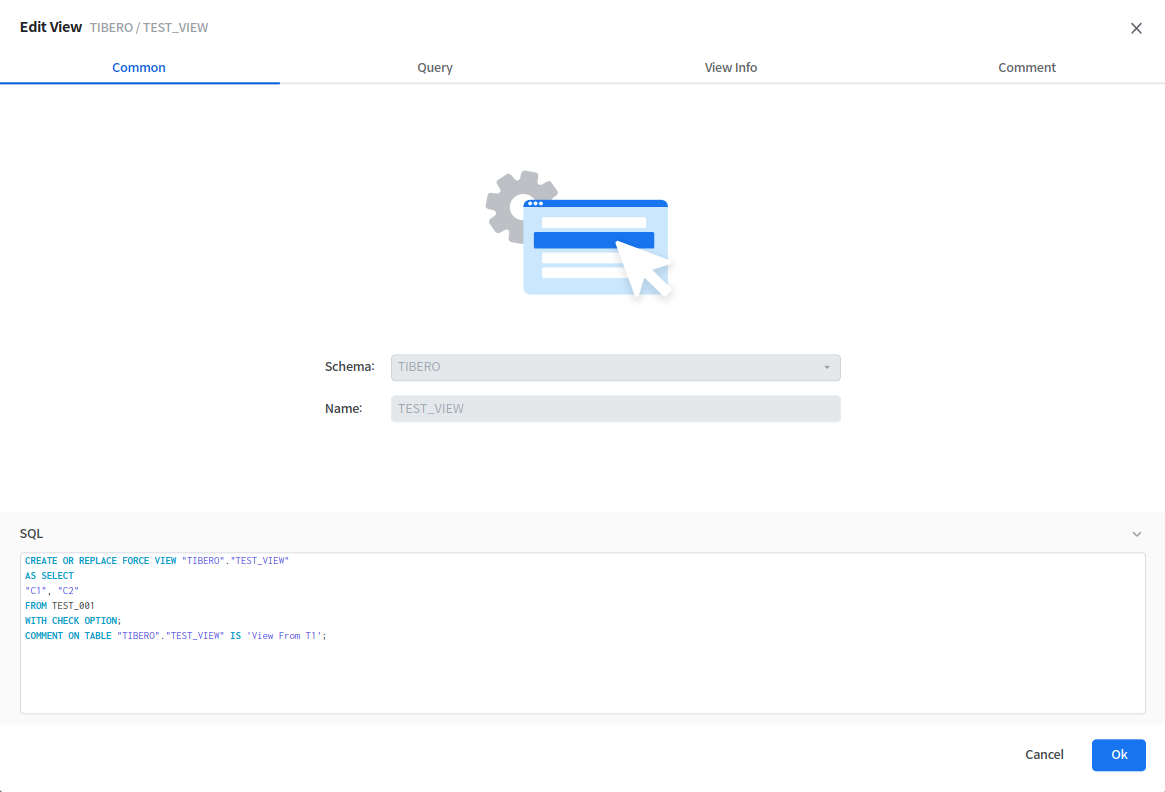Click the CREATE OR REPLACE line in SQL
Screen dimensions: 1165x792
click(x=157, y=561)
